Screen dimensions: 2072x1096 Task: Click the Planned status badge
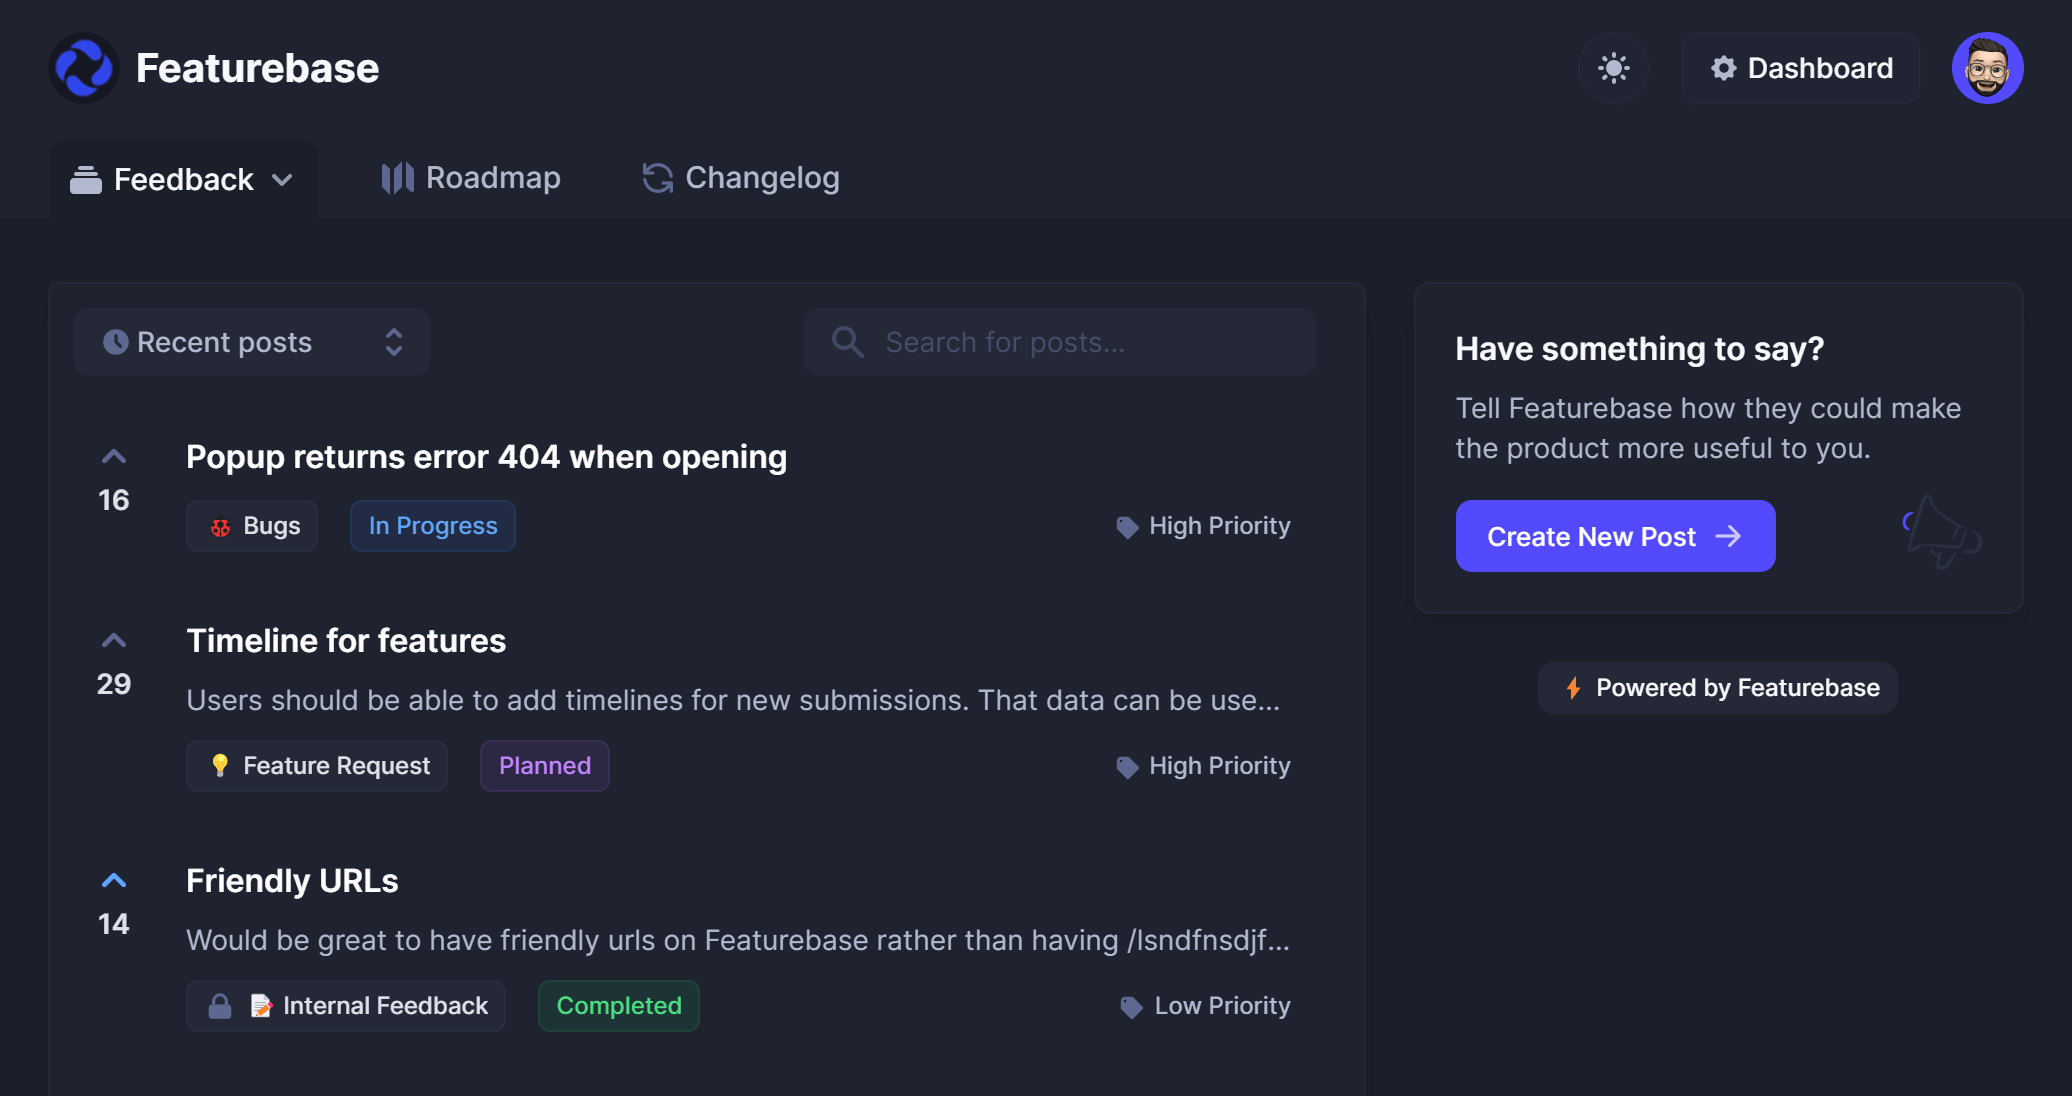pos(545,766)
